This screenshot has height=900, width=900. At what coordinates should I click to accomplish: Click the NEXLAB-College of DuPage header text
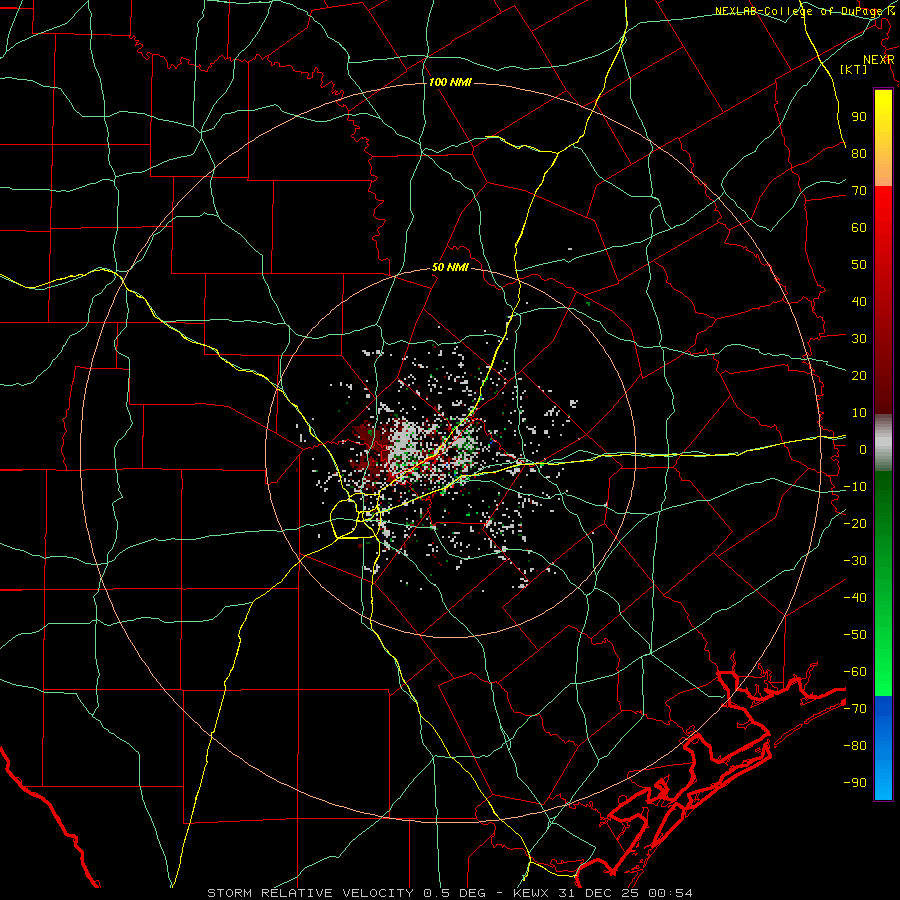point(805,11)
